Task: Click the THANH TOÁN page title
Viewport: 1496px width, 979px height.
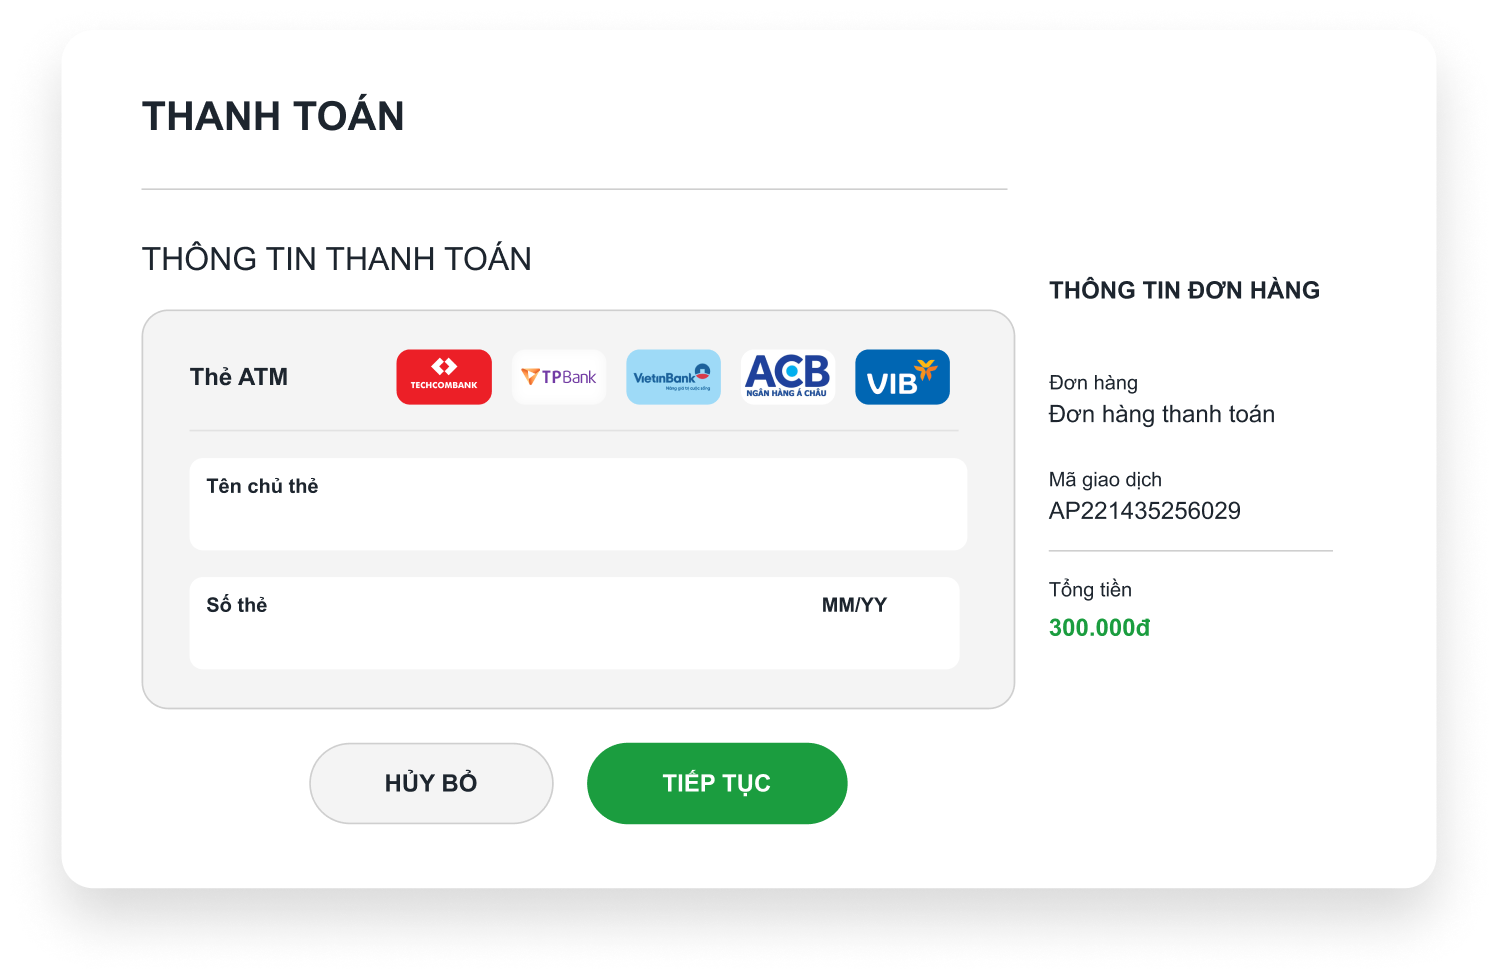Action: pos(273,116)
